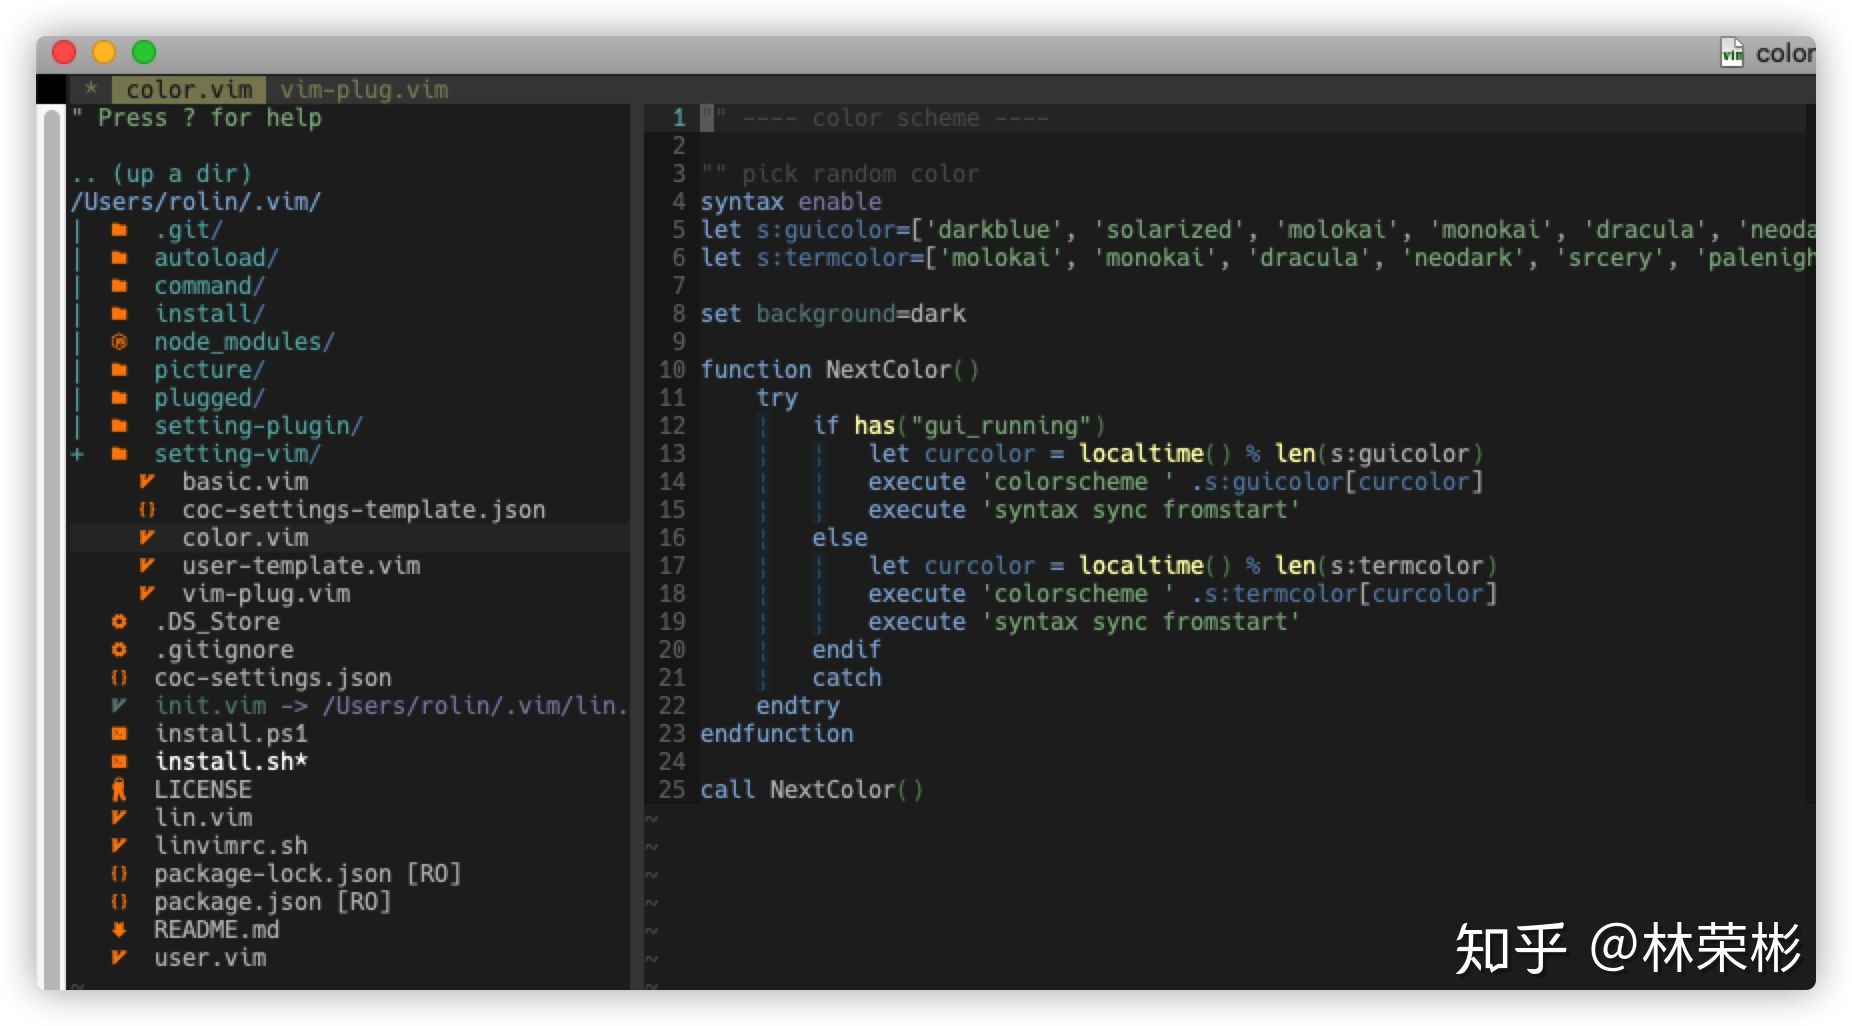Click the script icon beside install.ps1
The height and width of the screenshot is (1026, 1852).
click(119, 734)
